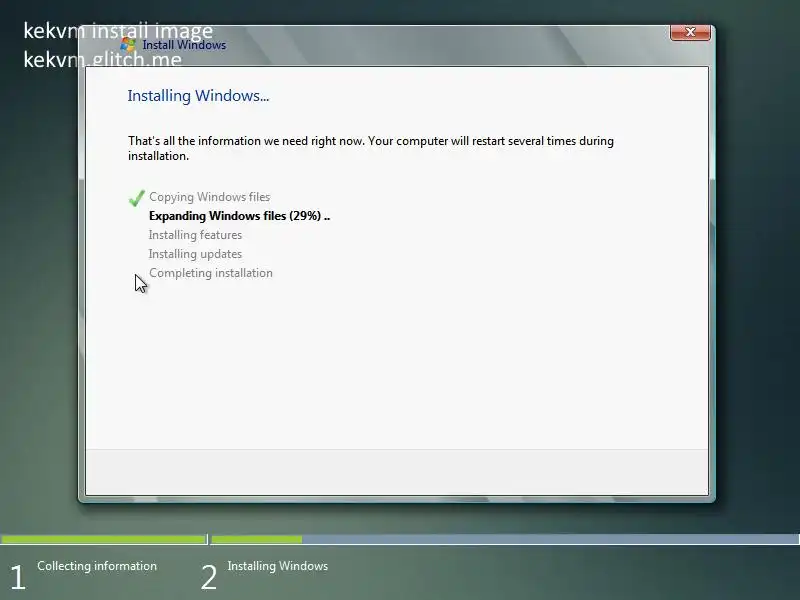
Task: Click the 'Installing features' step
Action: [195, 235]
